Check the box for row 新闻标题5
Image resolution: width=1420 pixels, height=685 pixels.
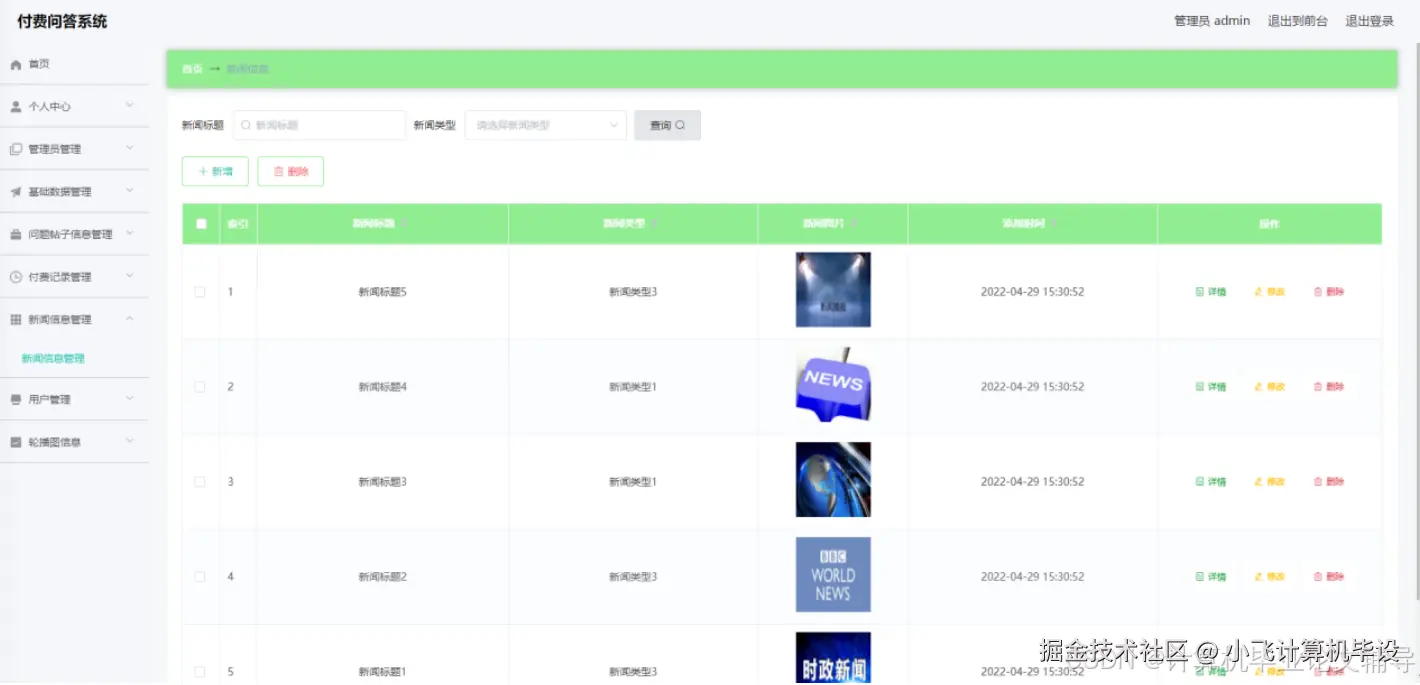(x=200, y=292)
